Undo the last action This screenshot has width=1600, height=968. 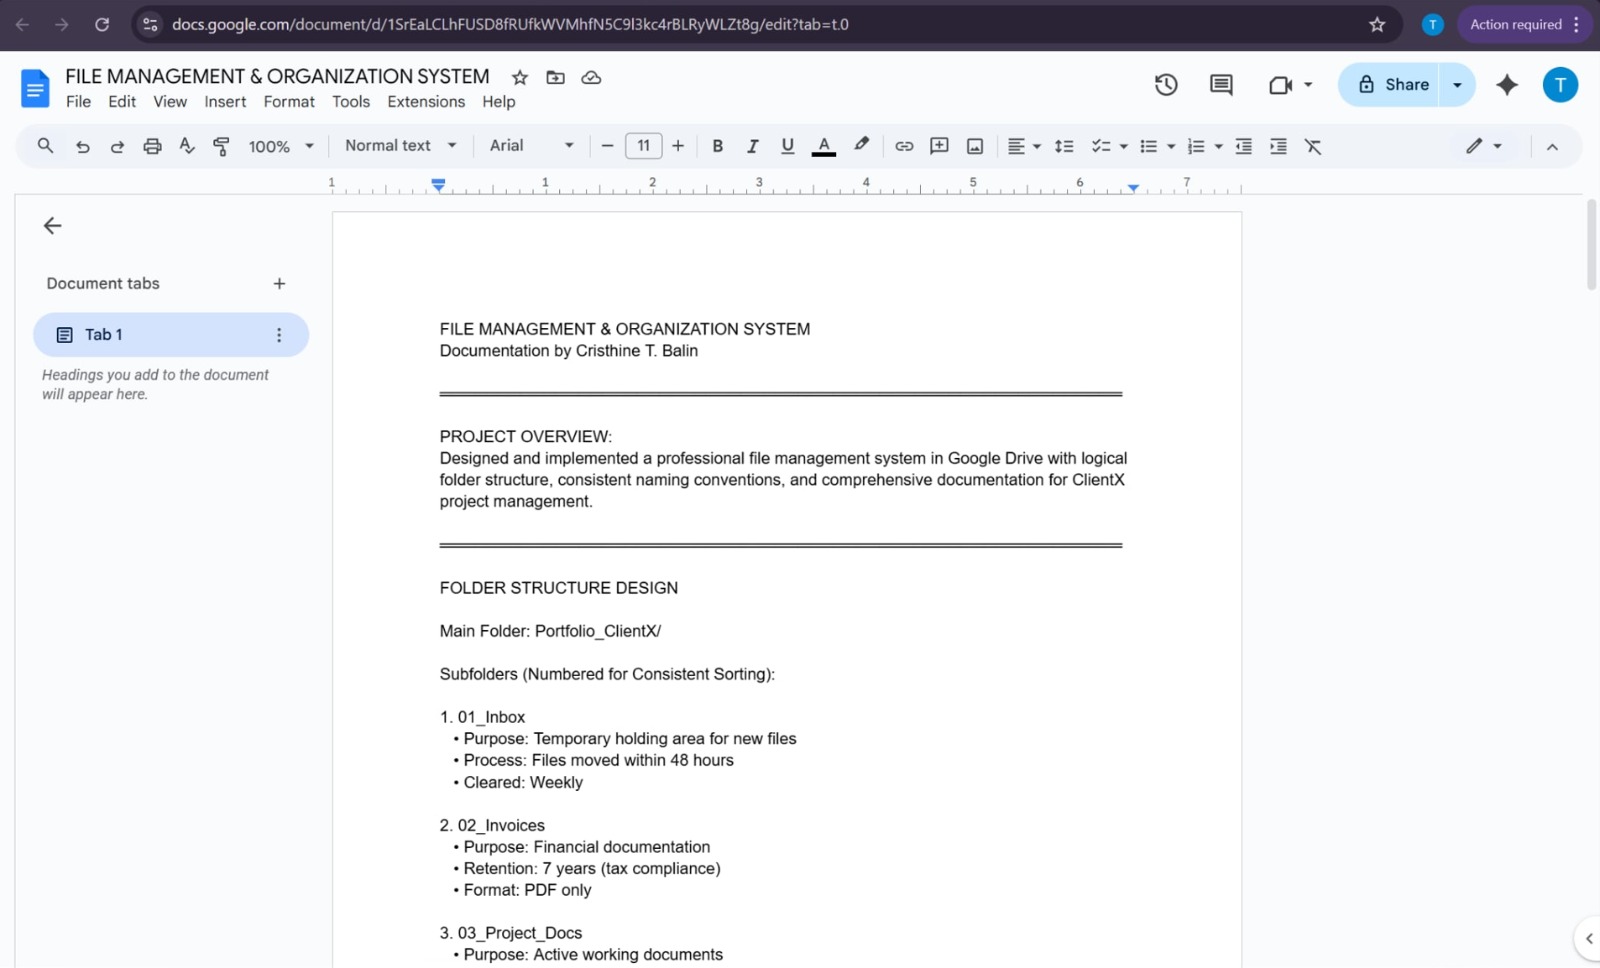coord(83,146)
